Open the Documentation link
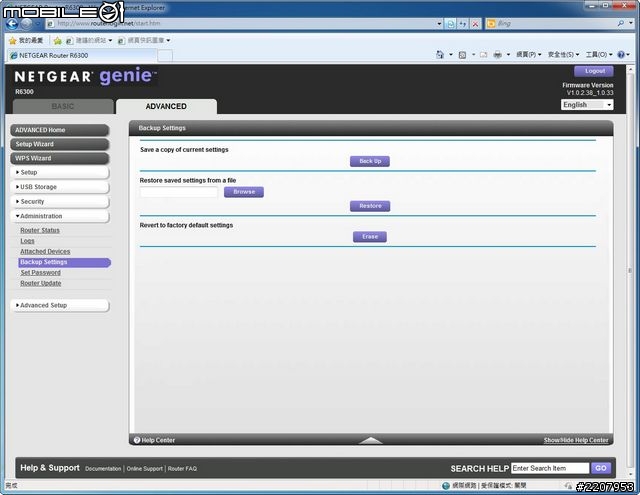 [103, 469]
